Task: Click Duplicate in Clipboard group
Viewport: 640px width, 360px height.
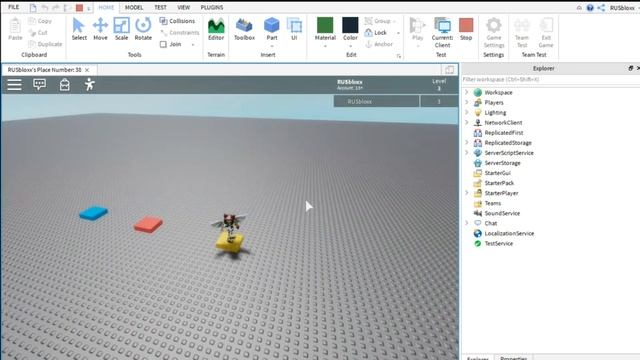Action: [45, 44]
